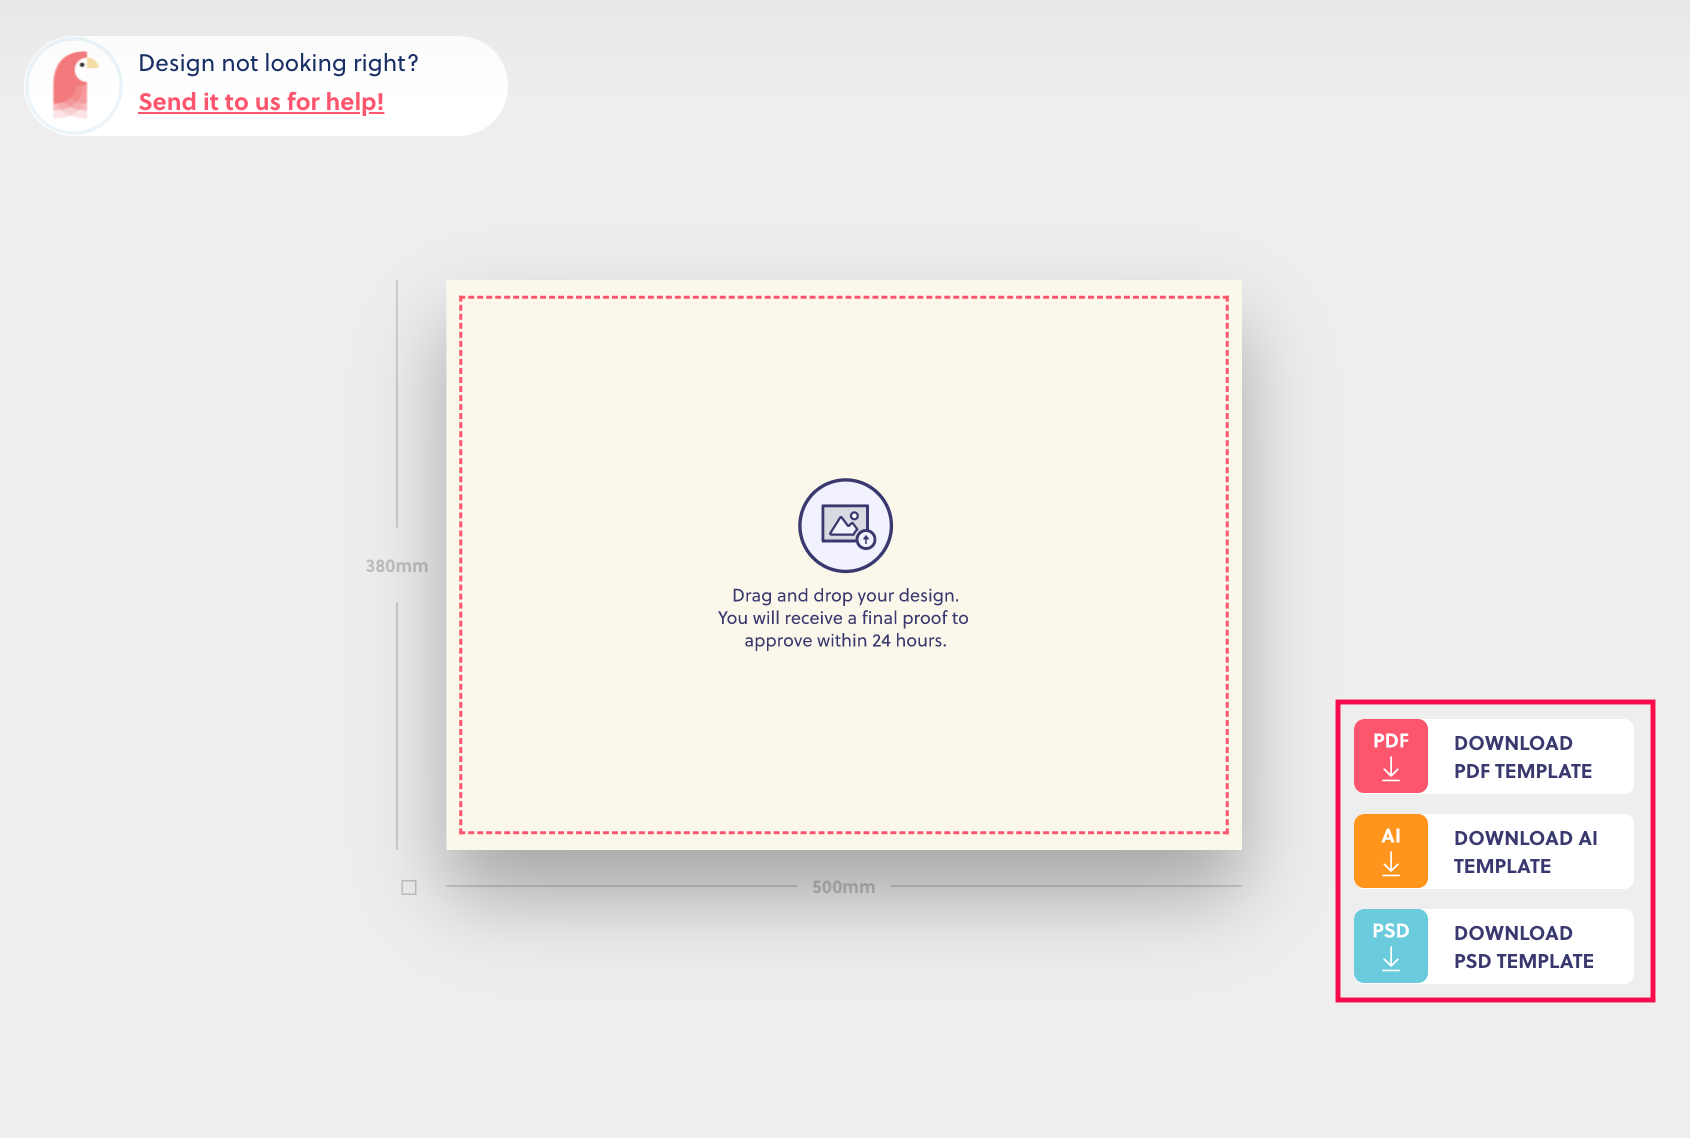
Task: Click the upload circle above the instructions text
Action: [x=844, y=525]
